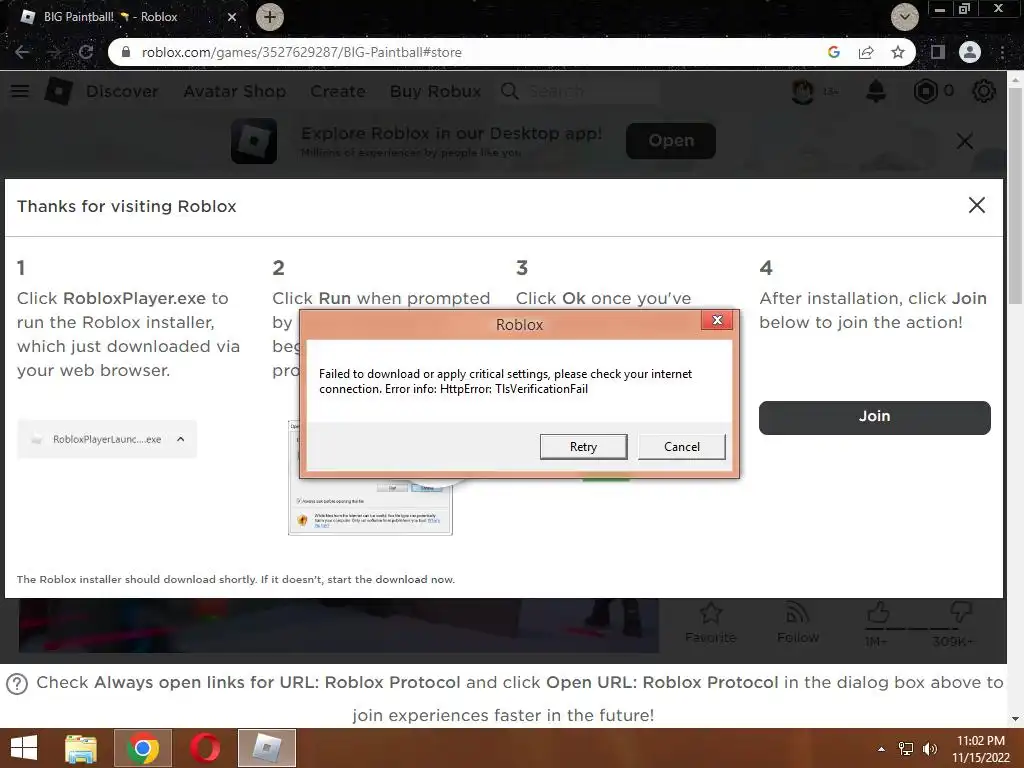This screenshot has height=768, width=1024.
Task: Reload the page with the refresh icon
Action: [x=86, y=52]
